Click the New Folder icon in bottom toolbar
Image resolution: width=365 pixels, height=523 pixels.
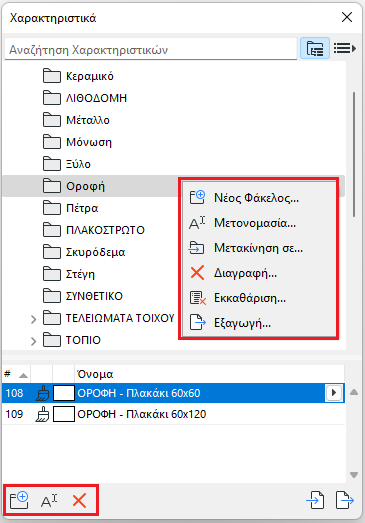19,500
